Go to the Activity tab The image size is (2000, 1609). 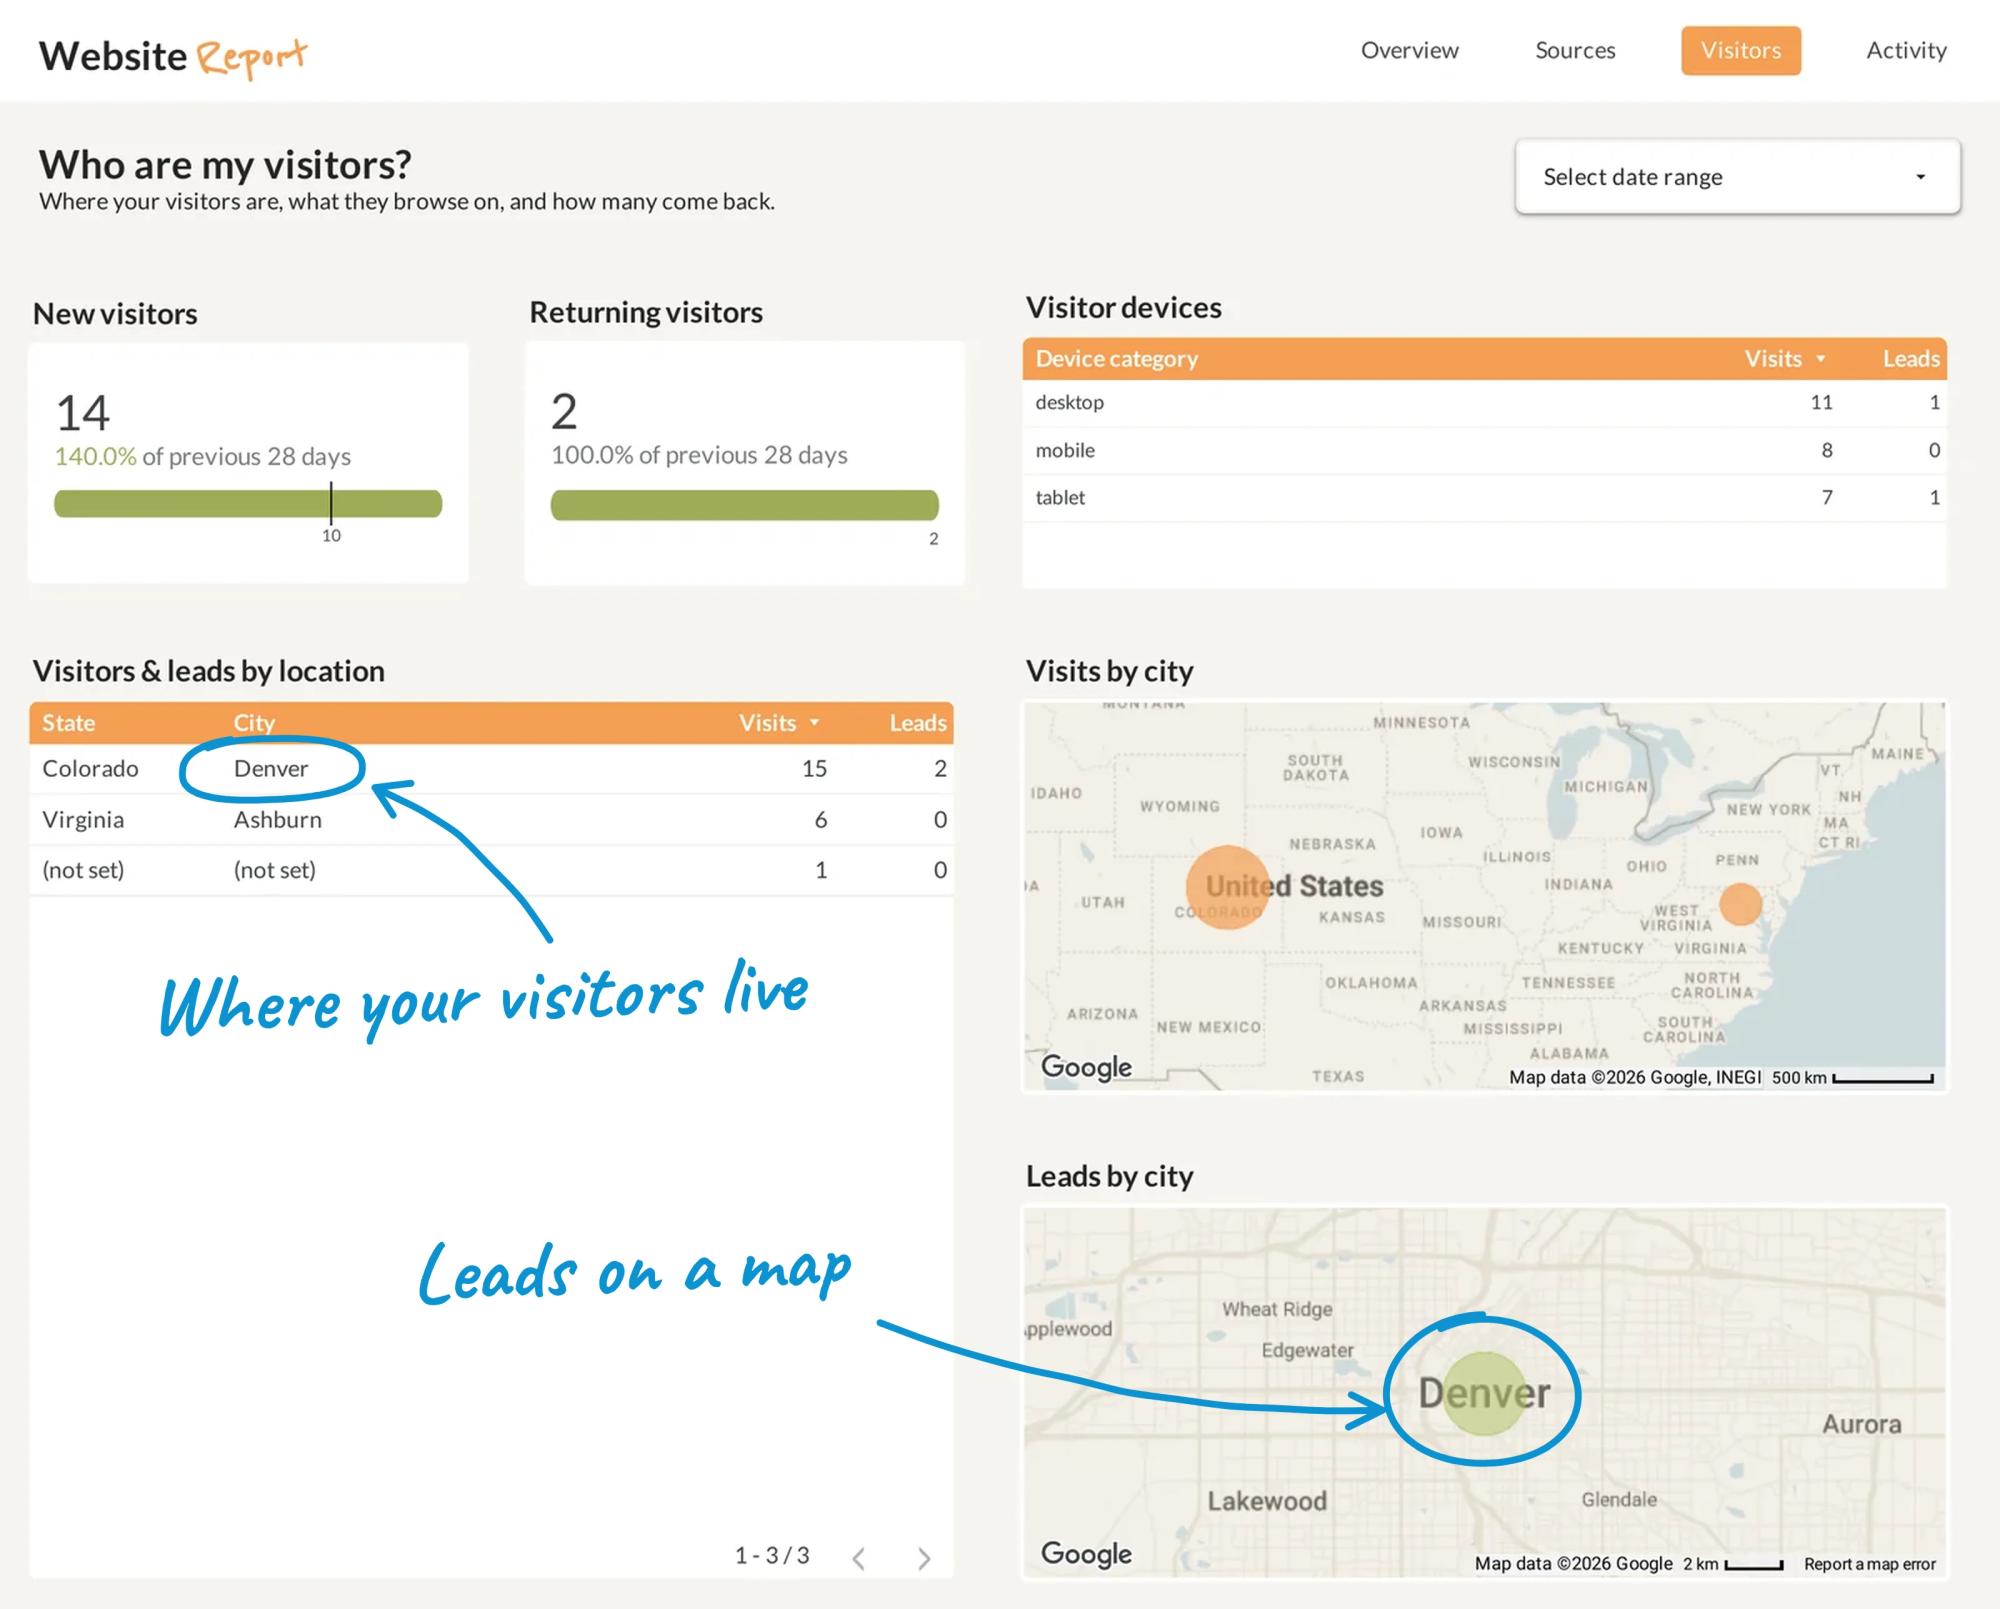click(x=1906, y=50)
